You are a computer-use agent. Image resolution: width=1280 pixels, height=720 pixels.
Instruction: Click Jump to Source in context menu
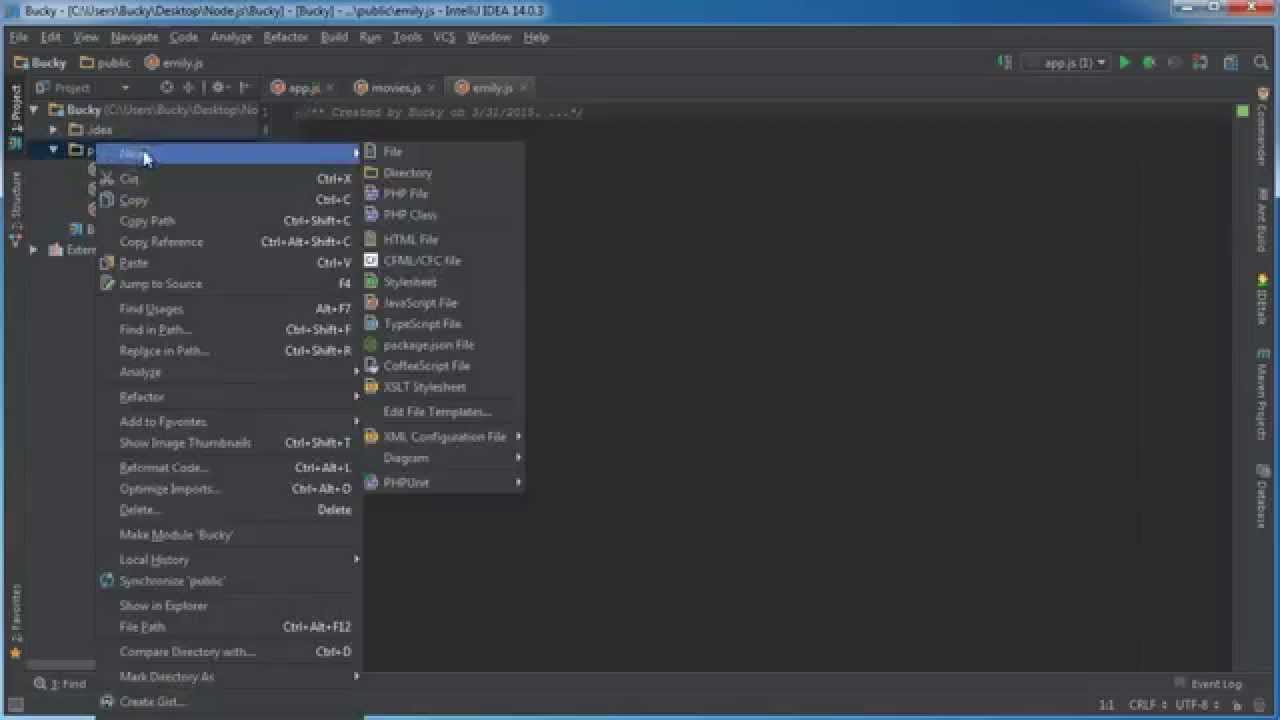[x=228, y=284]
